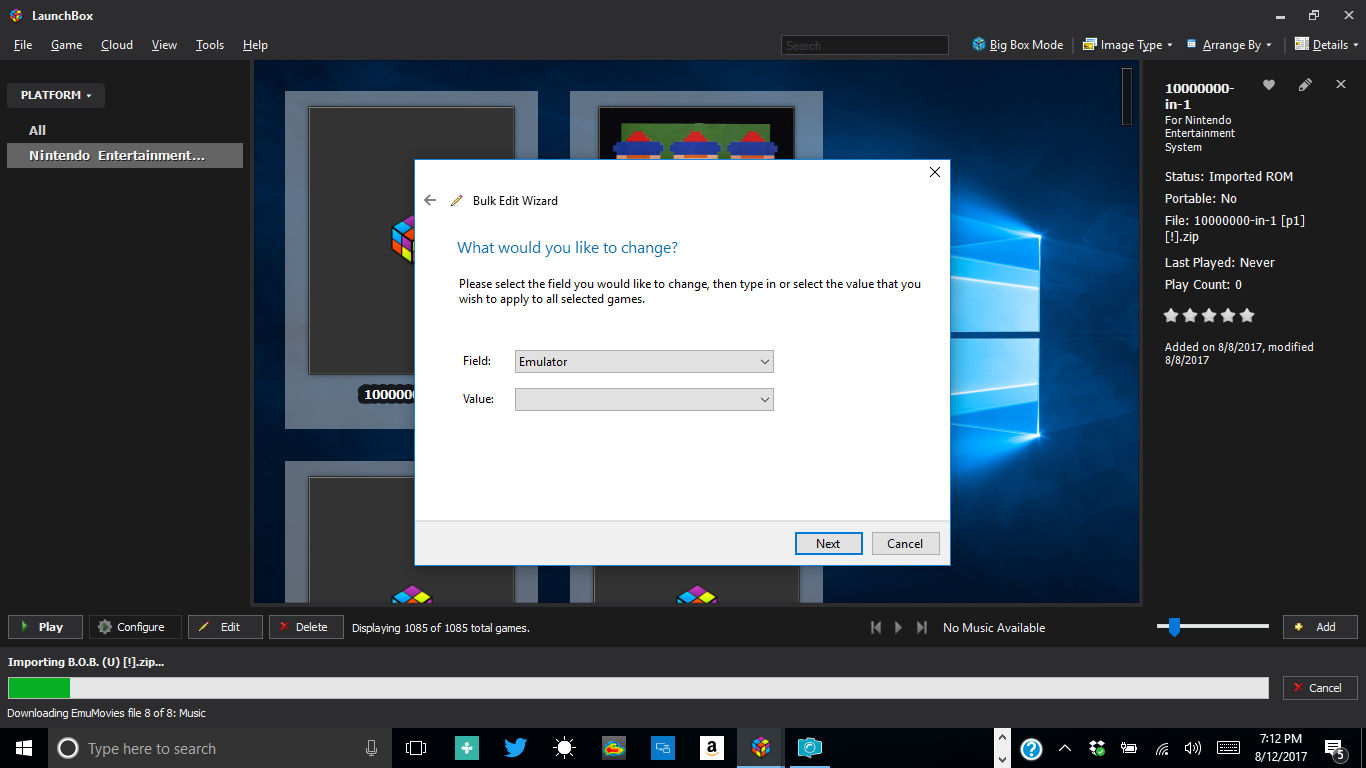
Task: Click the import progress bar
Action: tap(638, 688)
